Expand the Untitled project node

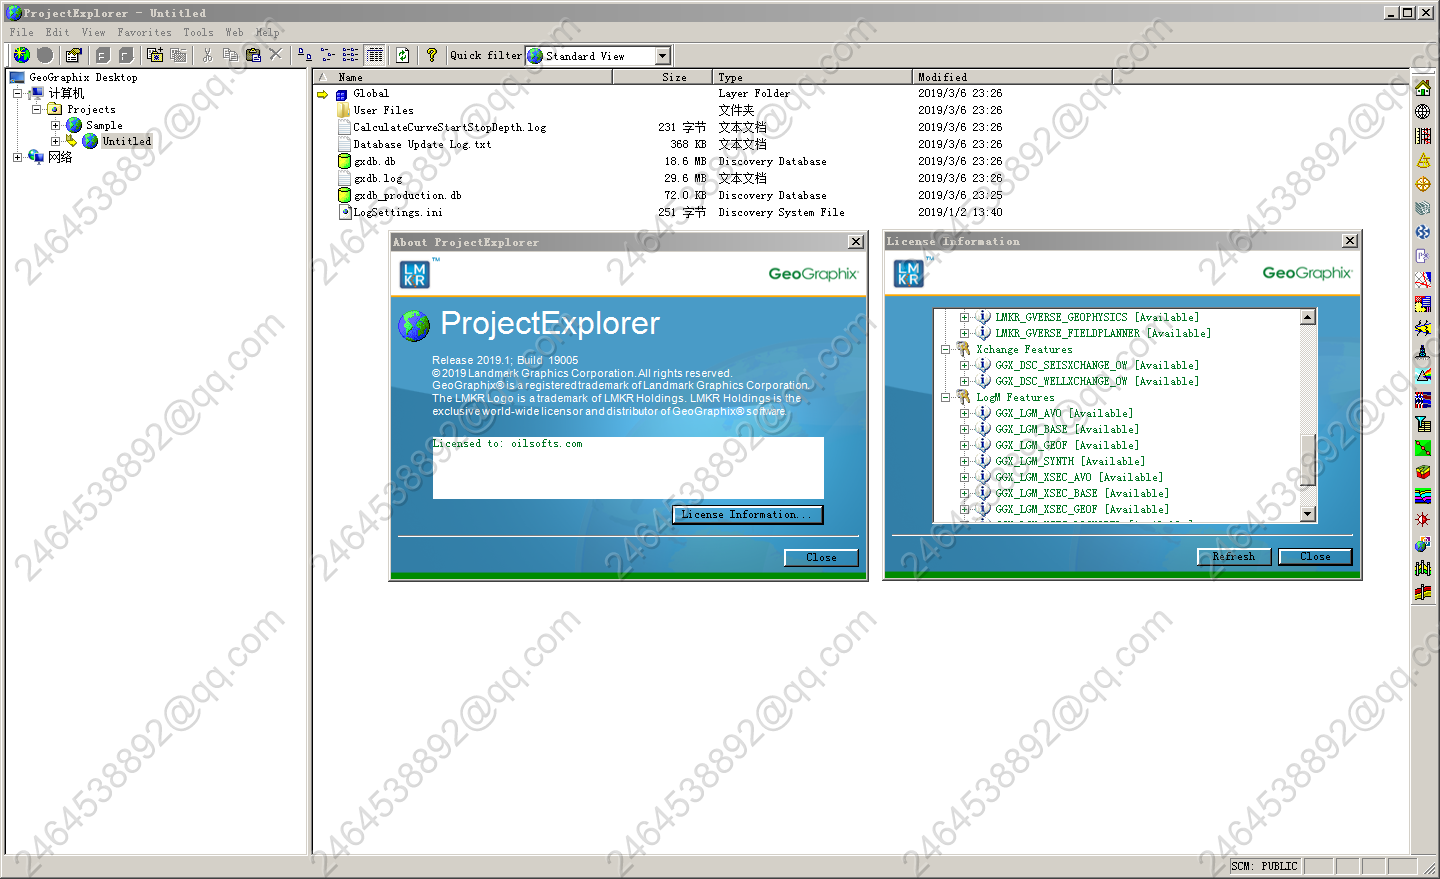coord(55,141)
